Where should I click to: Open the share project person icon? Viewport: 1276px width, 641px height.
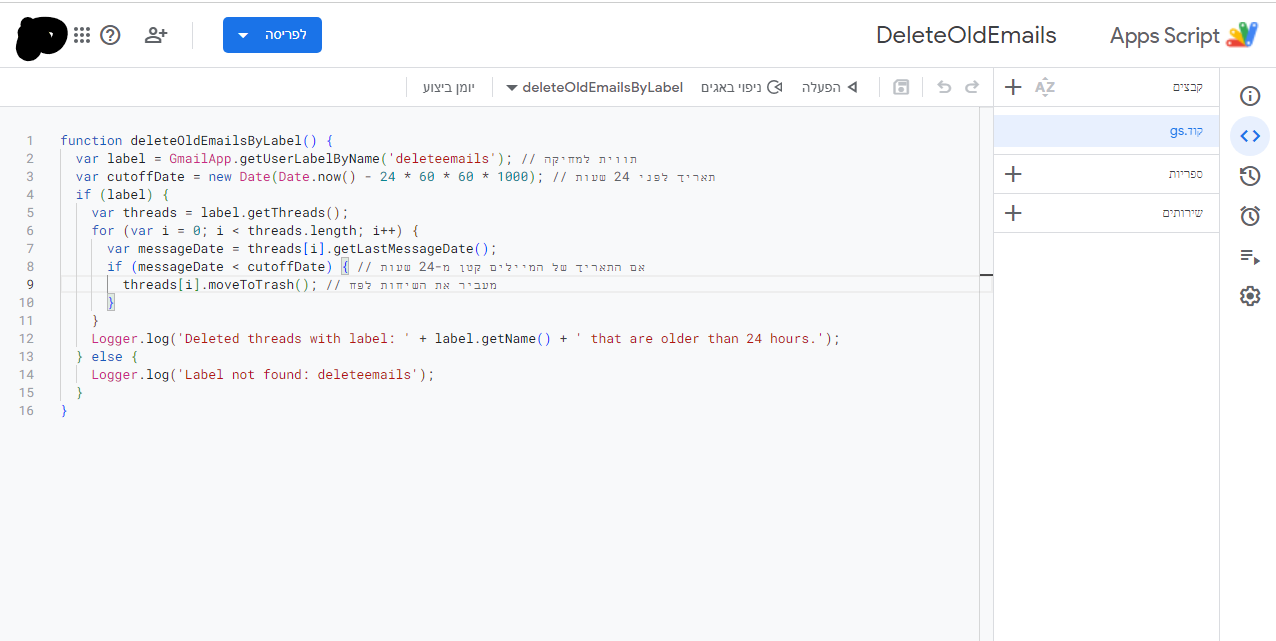click(x=155, y=35)
